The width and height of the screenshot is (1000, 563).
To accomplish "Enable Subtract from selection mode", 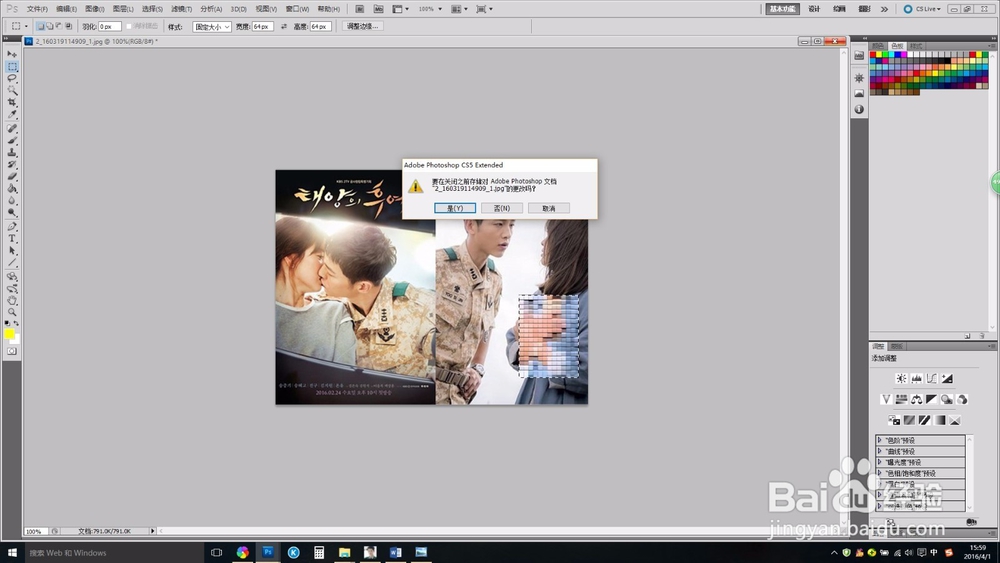I will point(59,26).
